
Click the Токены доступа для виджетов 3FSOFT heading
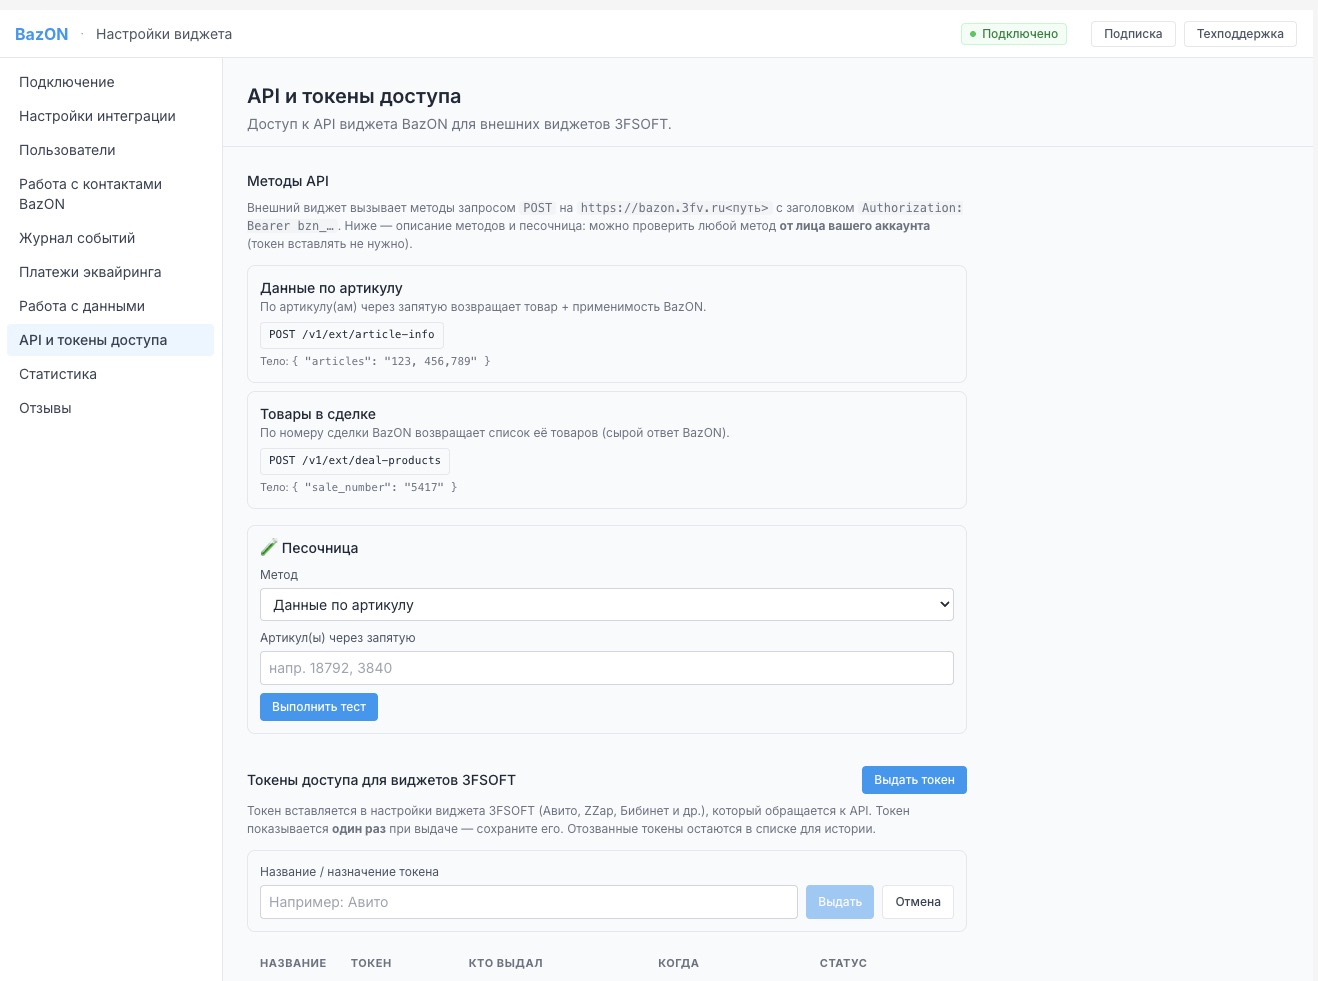[x=381, y=780]
